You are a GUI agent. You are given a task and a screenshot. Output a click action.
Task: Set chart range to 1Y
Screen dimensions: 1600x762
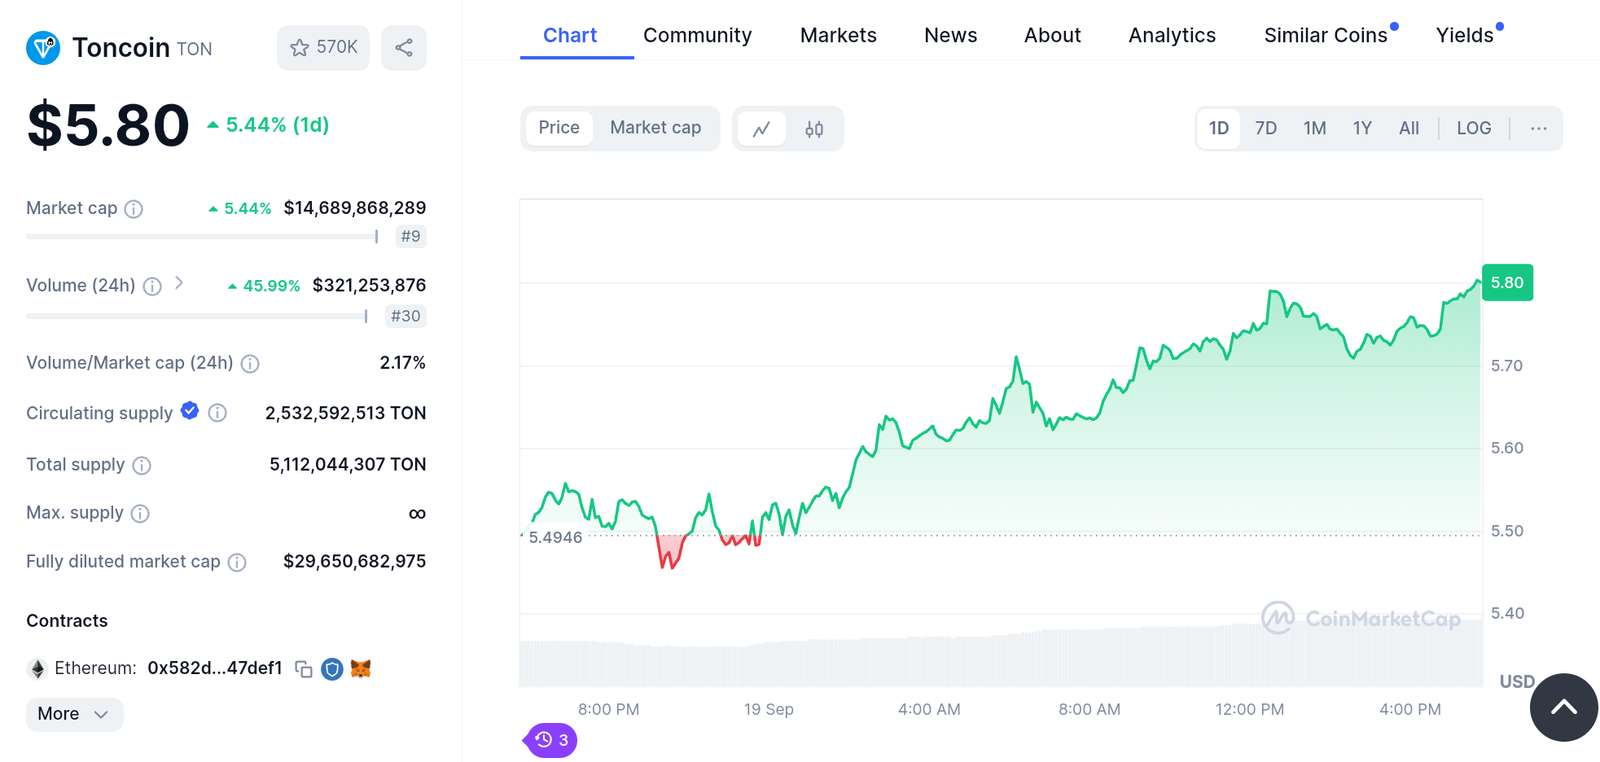pos(1362,128)
